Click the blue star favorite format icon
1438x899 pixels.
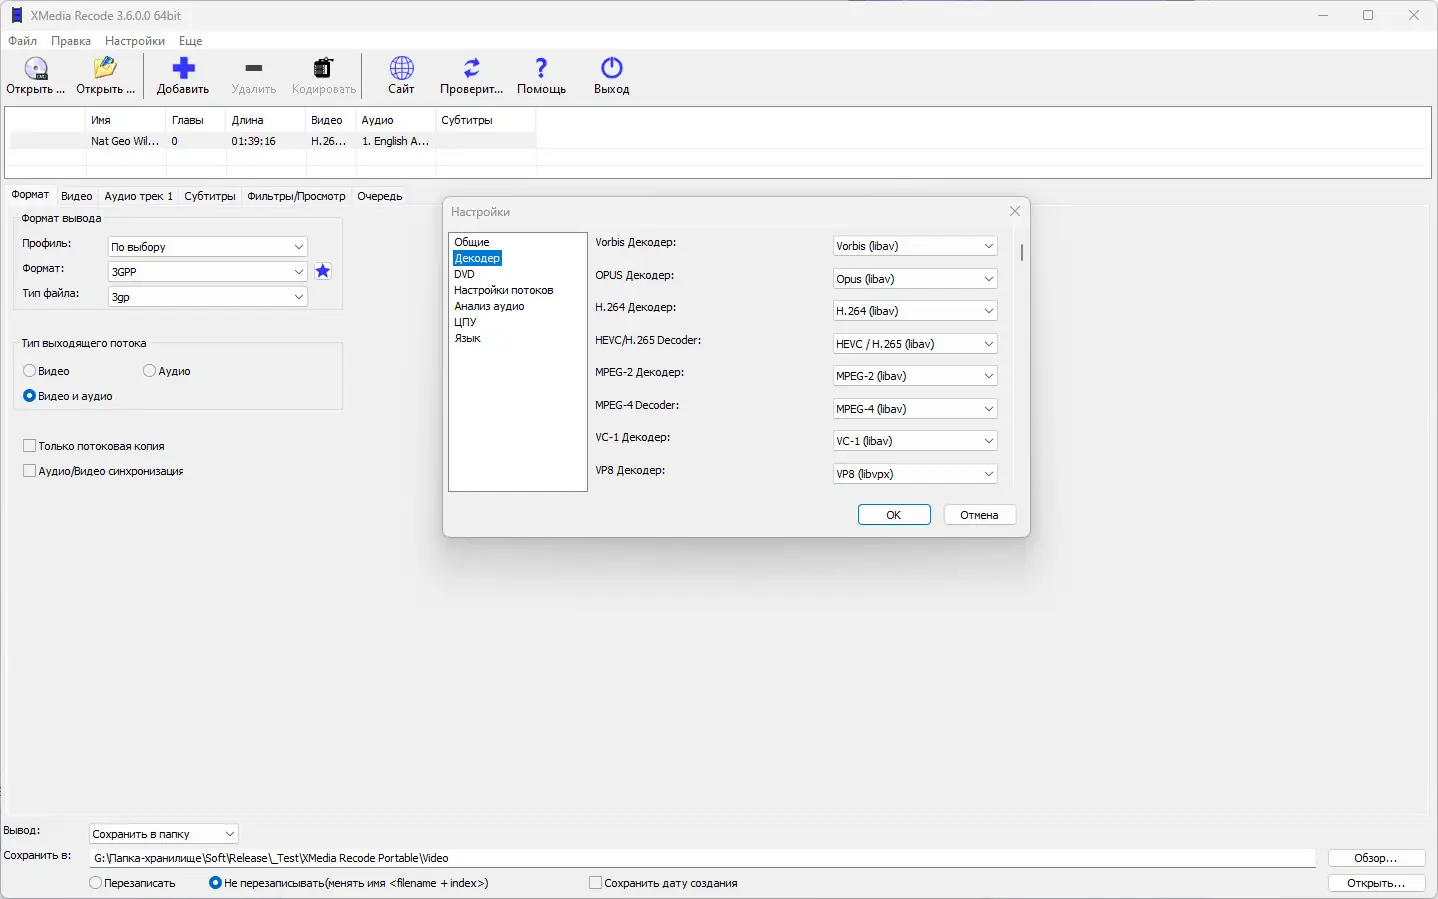pyautogui.click(x=323, y=271)
